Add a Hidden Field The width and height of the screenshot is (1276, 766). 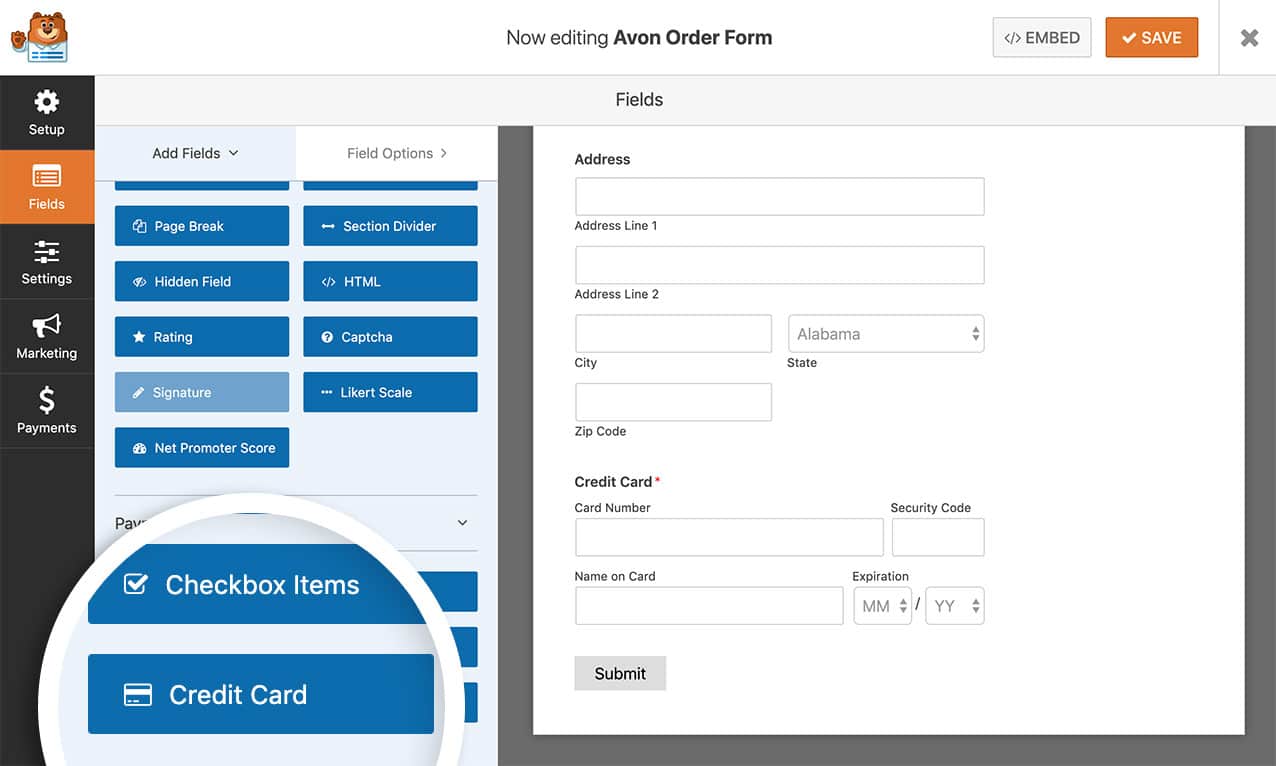(202, 282)
